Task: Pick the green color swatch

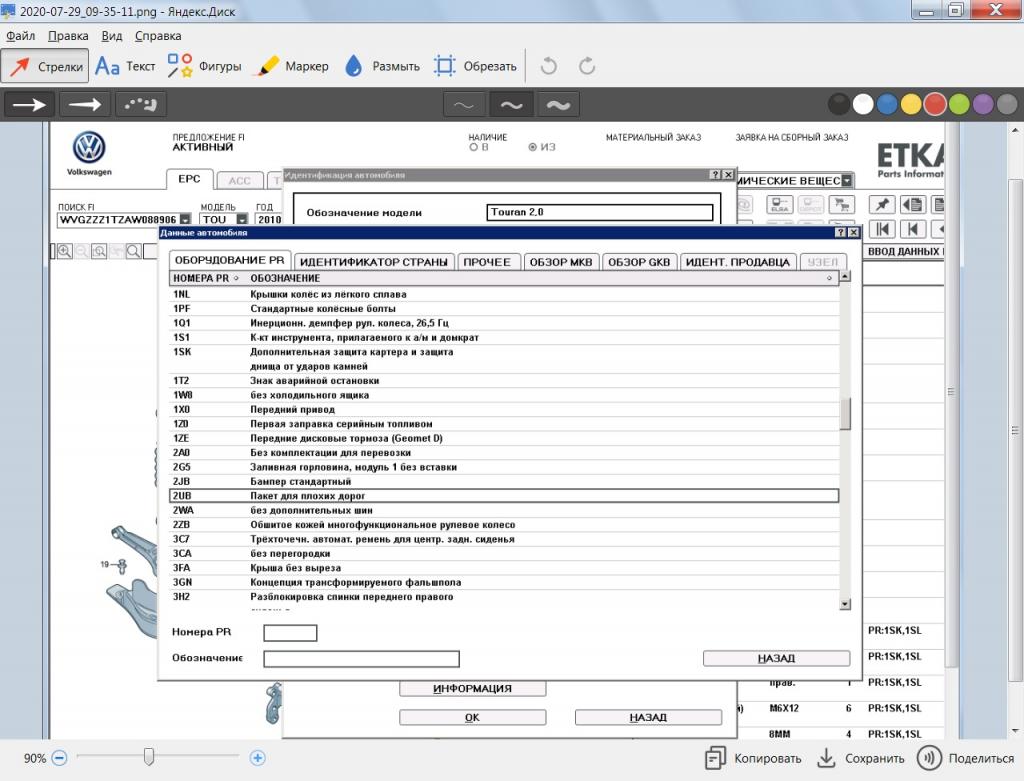Action: click(959, 104)
